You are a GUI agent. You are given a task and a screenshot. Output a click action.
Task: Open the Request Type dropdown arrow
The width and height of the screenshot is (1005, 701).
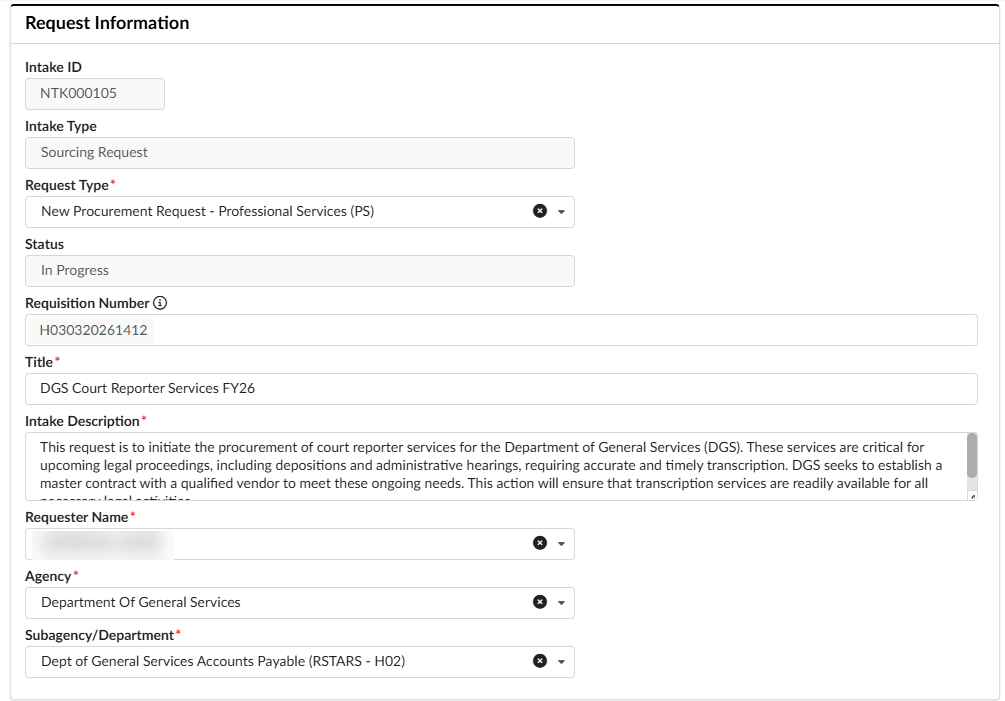click(560, 211)
